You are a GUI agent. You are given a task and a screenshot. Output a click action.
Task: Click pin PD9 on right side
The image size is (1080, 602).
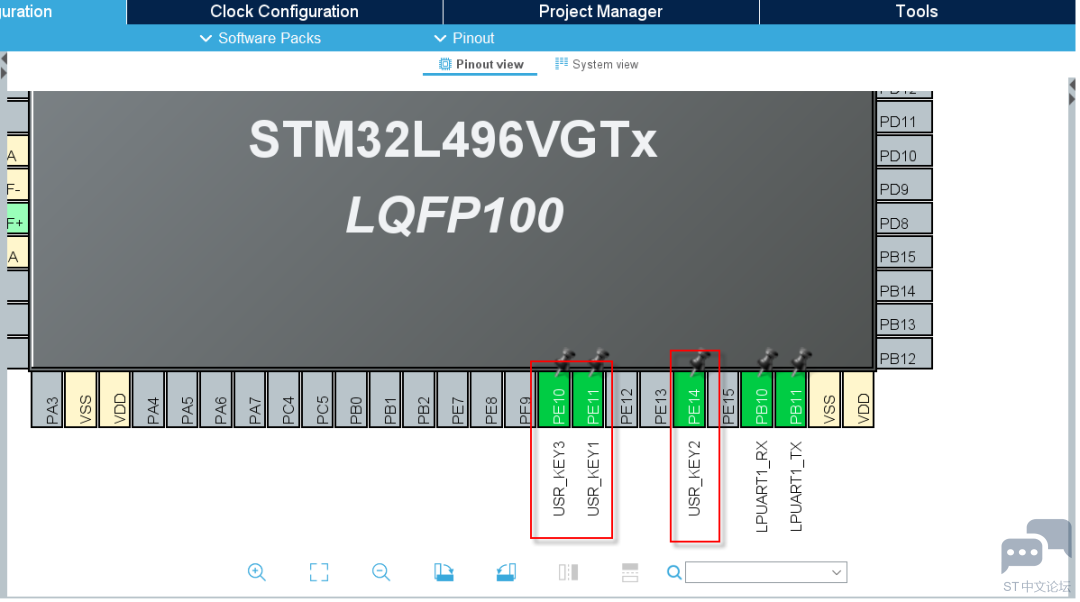[904, 185]
